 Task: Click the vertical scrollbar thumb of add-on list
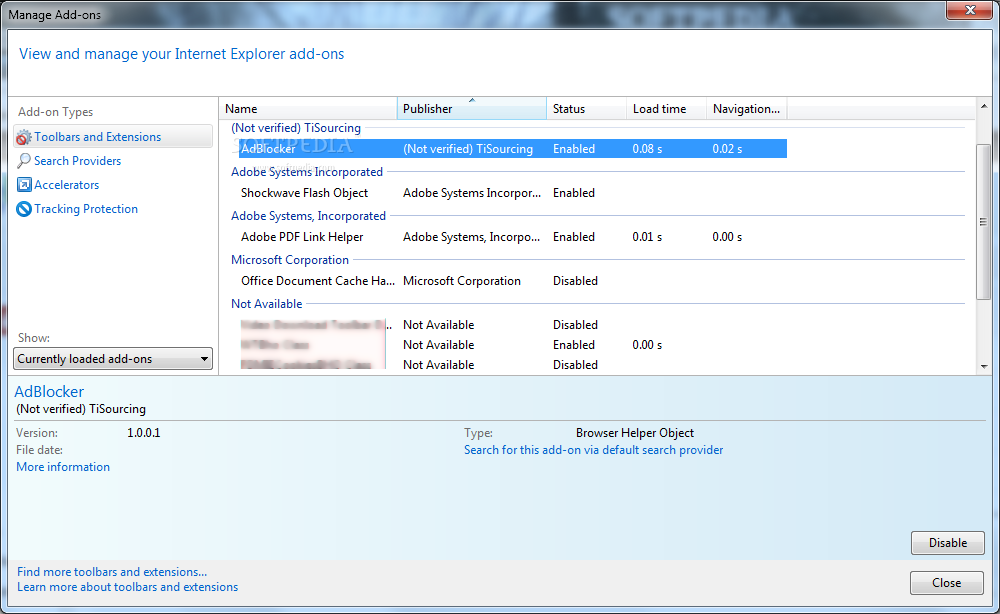click(x=983, y=222)
